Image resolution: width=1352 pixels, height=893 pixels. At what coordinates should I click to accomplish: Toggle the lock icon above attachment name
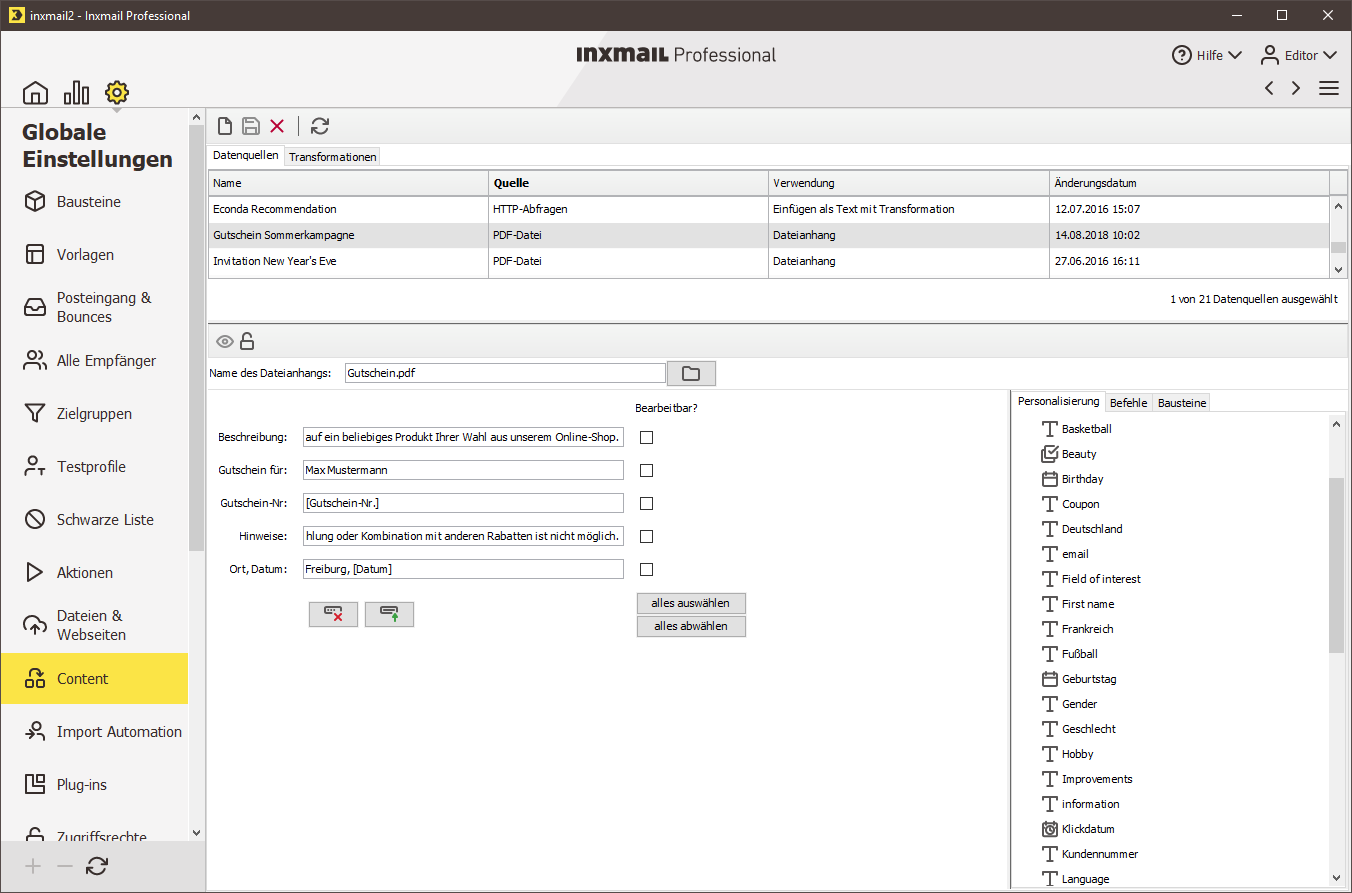point(247,341)
